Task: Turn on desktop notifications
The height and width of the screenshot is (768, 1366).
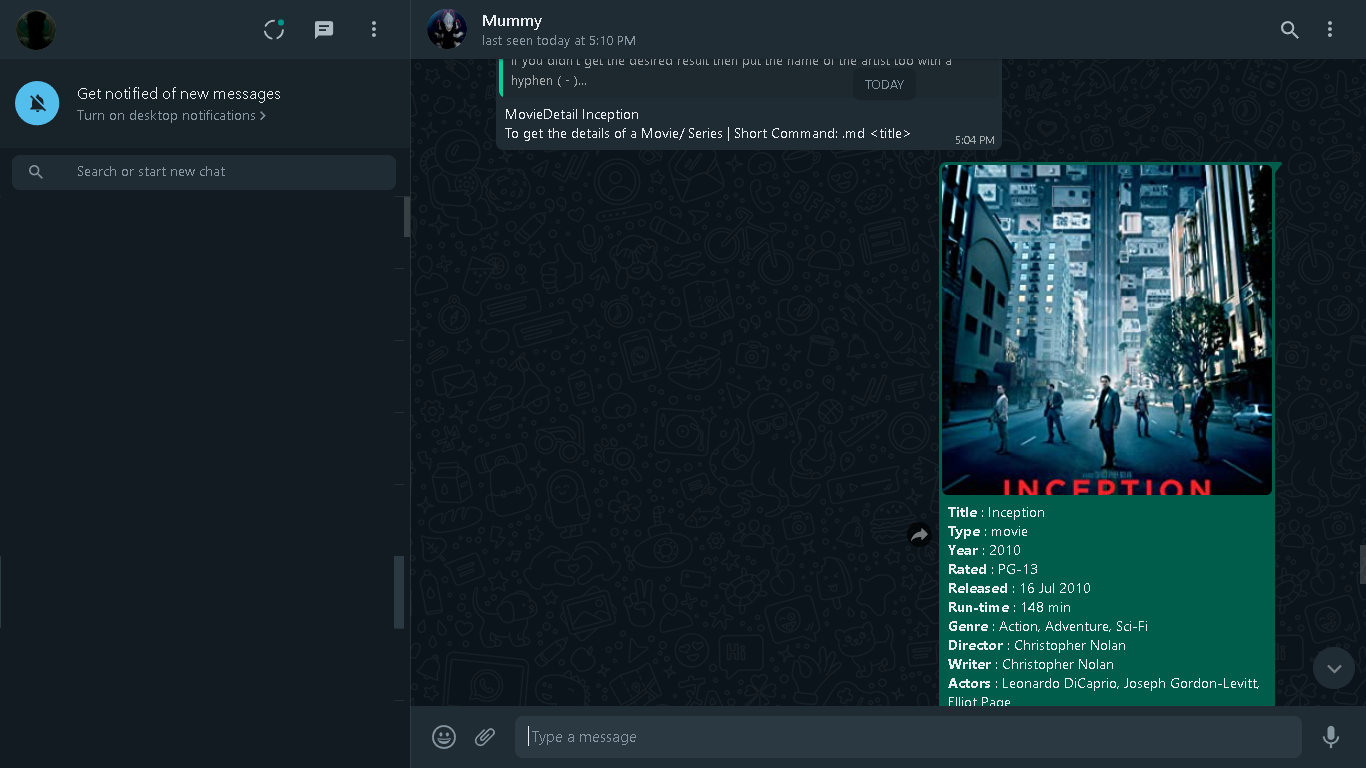Action: 171,116
